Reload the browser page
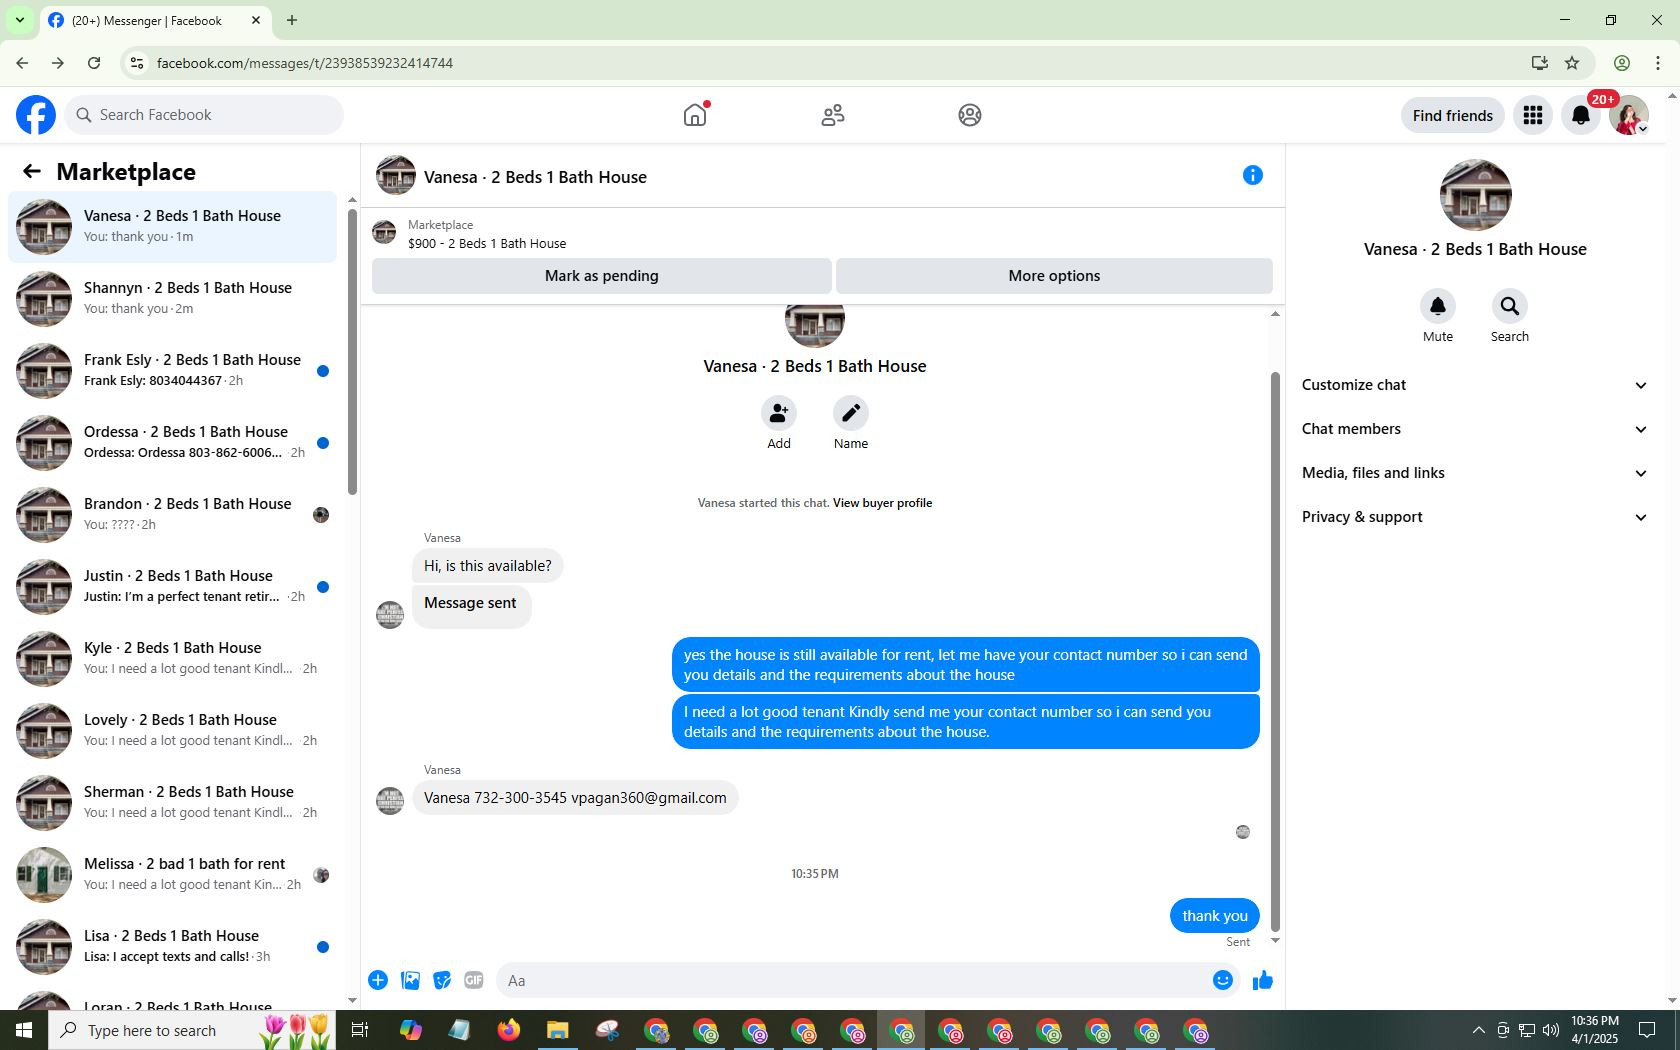 [x=94, y=63]
